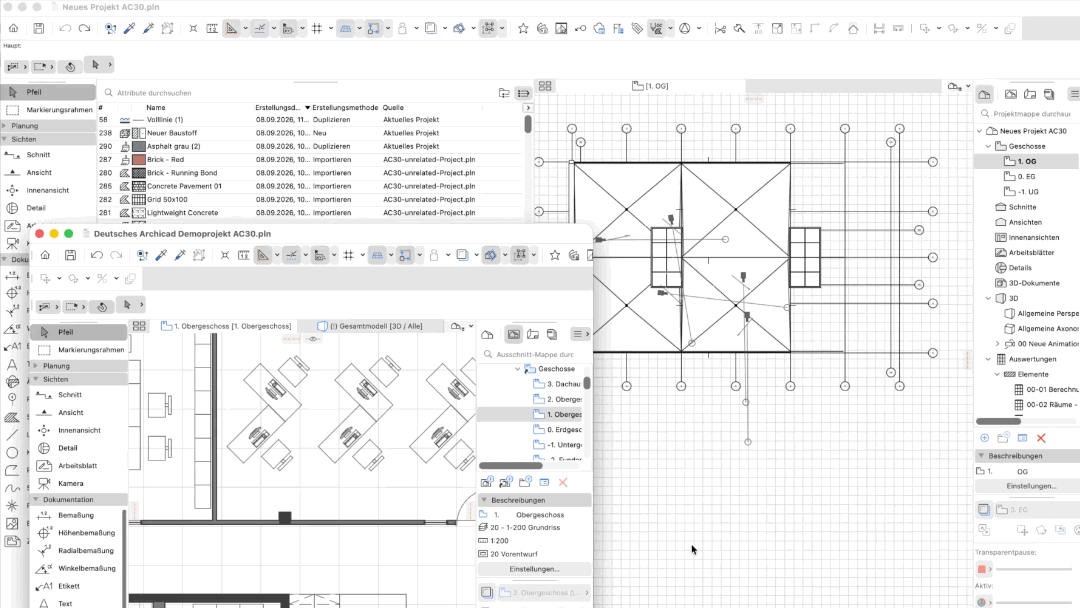The image size is (1080, 608).
Task: Click the save icon in the Demoprojekt window
Action: (70, 255)
